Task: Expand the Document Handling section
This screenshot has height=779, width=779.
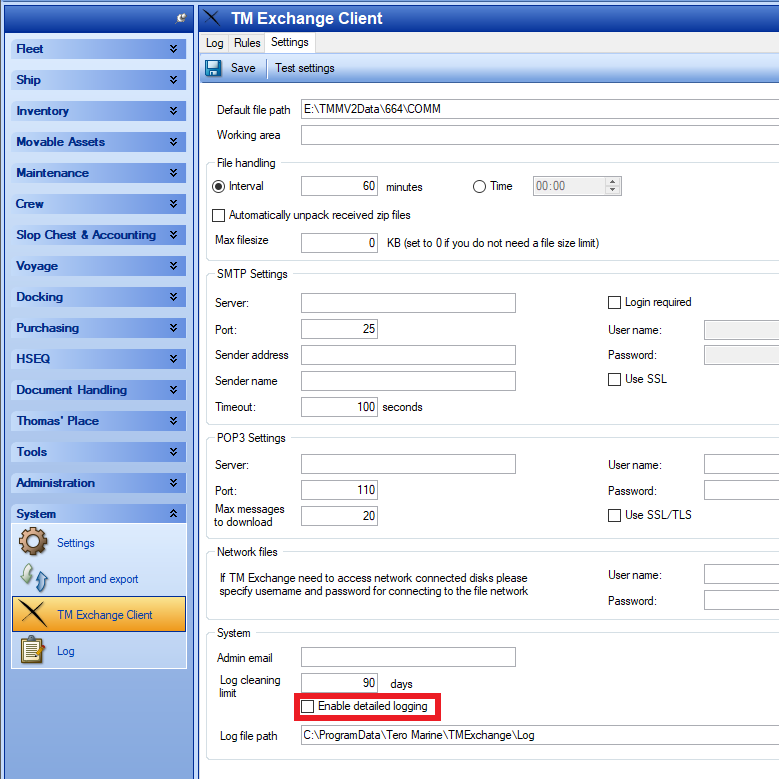Action: coord(98,390)
